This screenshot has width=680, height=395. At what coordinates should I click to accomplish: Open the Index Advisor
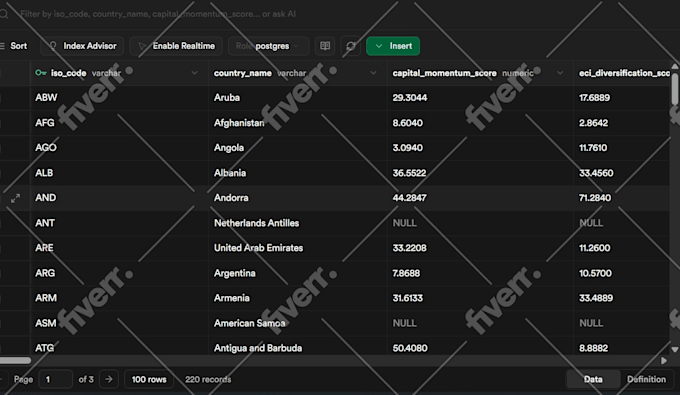(82, 46)
